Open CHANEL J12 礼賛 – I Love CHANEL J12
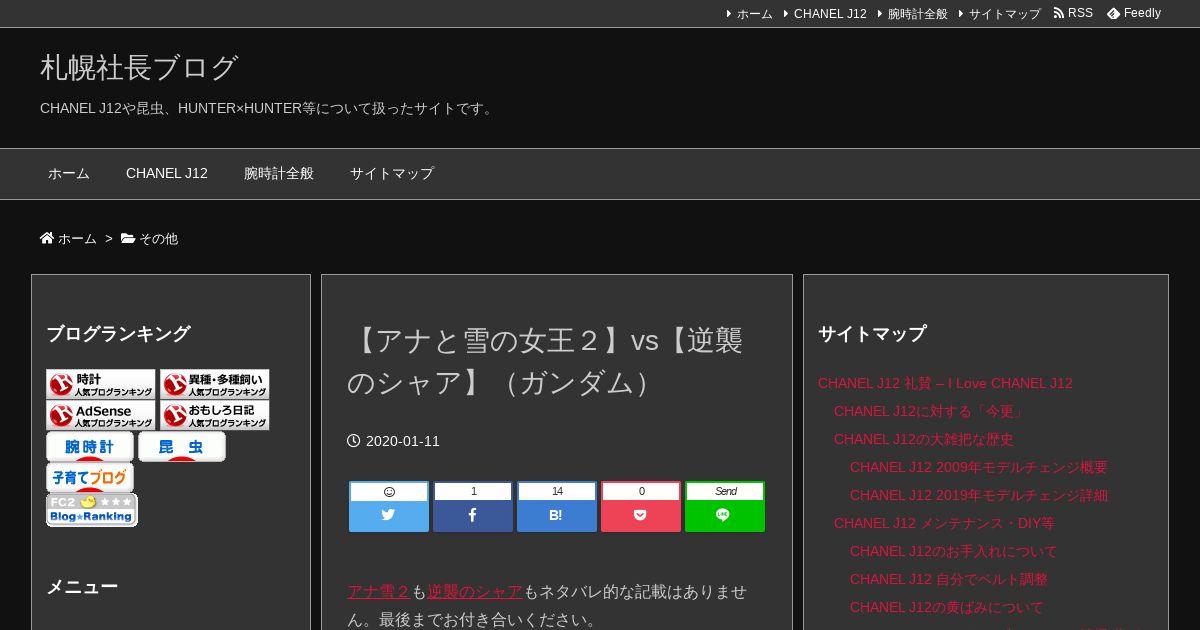The height and width of the screenshot is (630, 1200). coord(945,383)
